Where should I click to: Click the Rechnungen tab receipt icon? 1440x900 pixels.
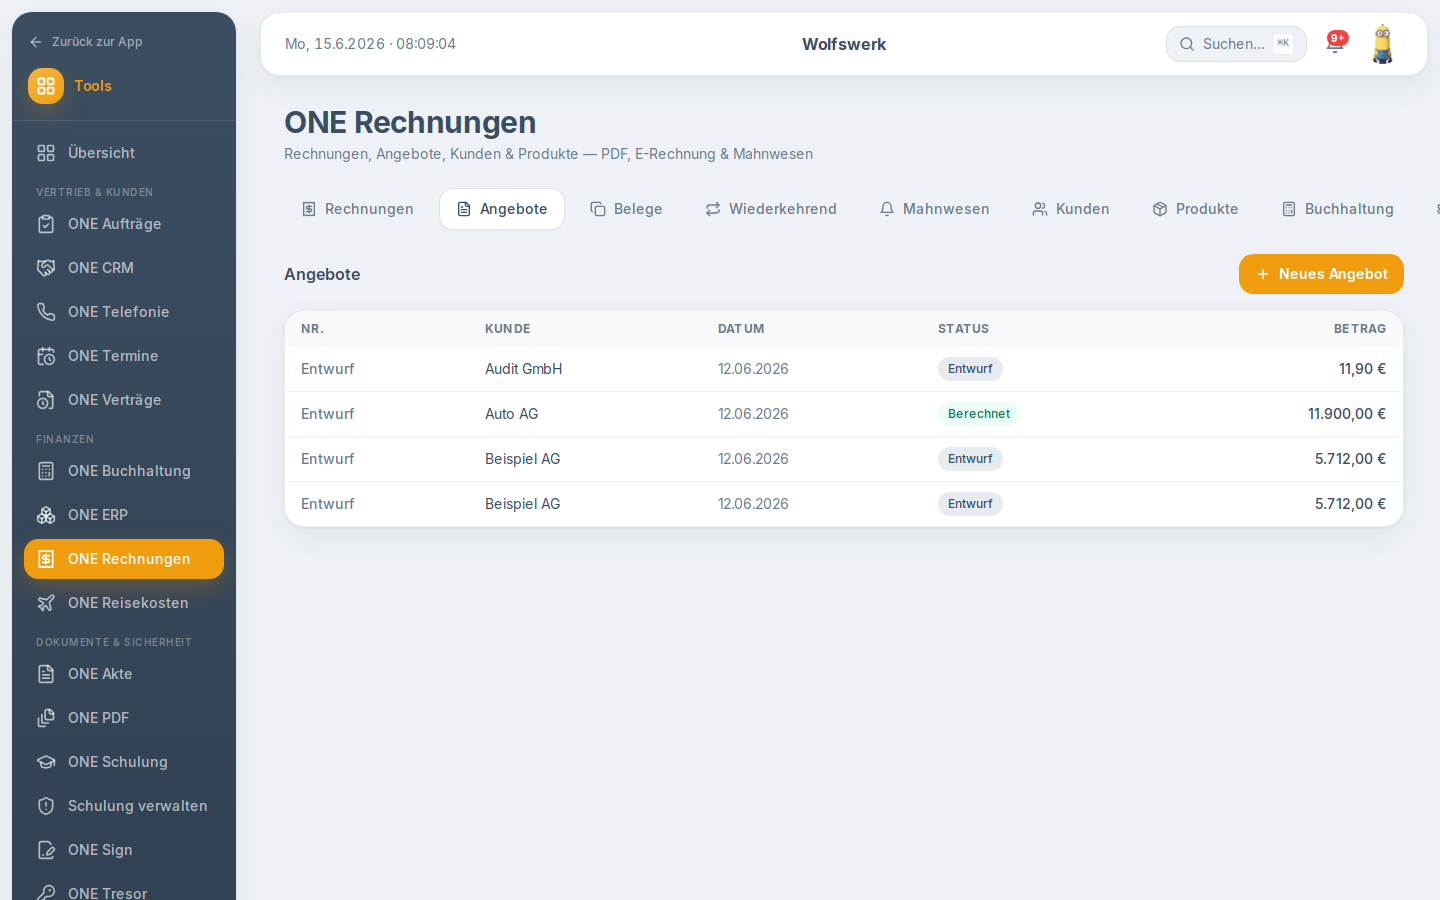[309, 209]
